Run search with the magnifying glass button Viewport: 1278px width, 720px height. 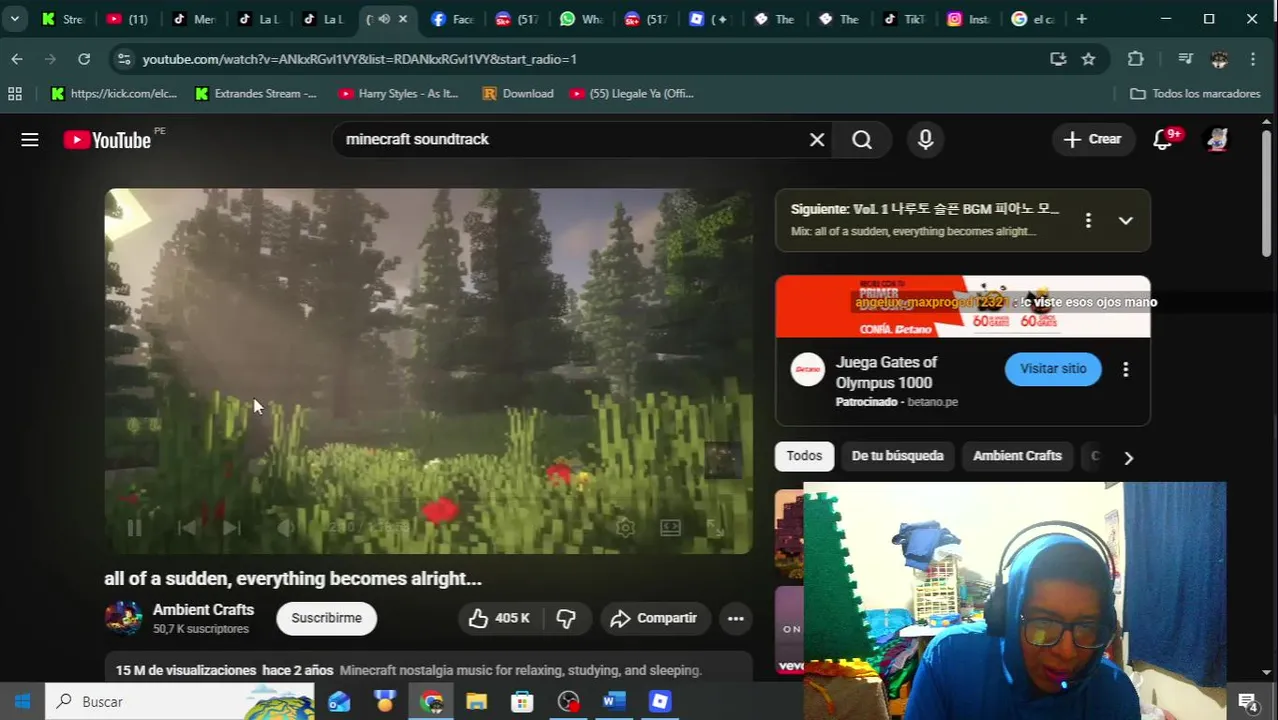[862, 140]
